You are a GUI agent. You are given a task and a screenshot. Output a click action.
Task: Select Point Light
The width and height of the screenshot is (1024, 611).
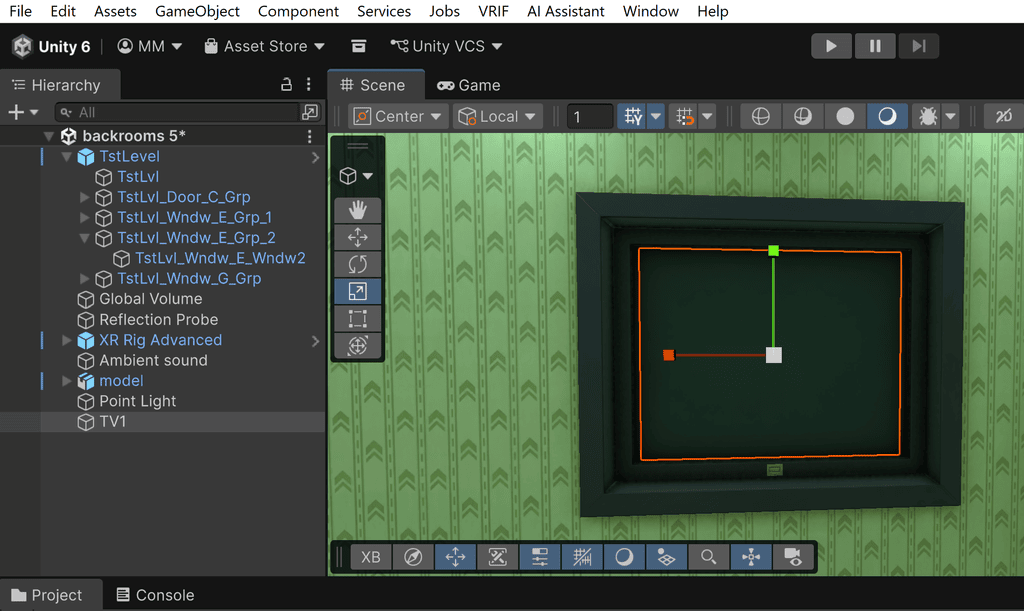[x=138, y=401]
